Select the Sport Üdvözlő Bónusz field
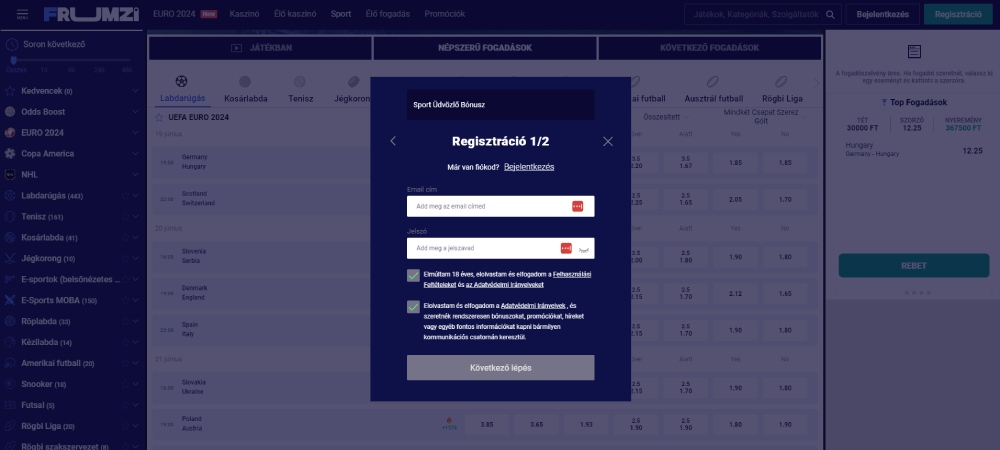This screenshot has width=1000, height=450. [x=501, y=105]
